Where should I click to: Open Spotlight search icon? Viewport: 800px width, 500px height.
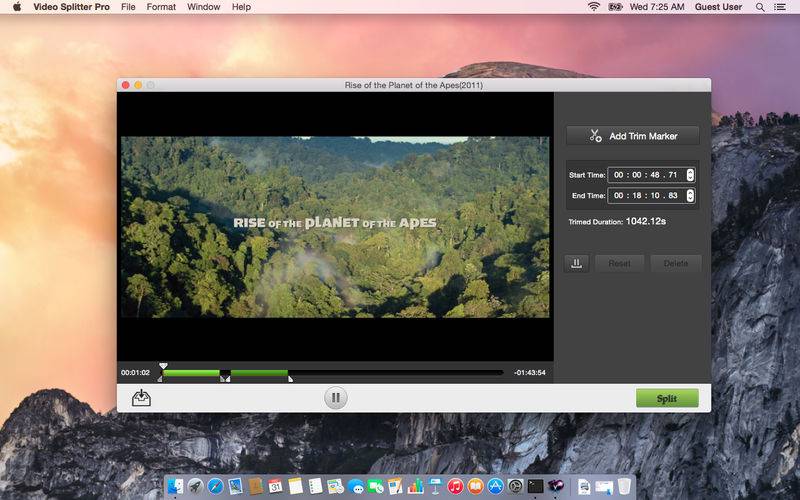point(760,7)
